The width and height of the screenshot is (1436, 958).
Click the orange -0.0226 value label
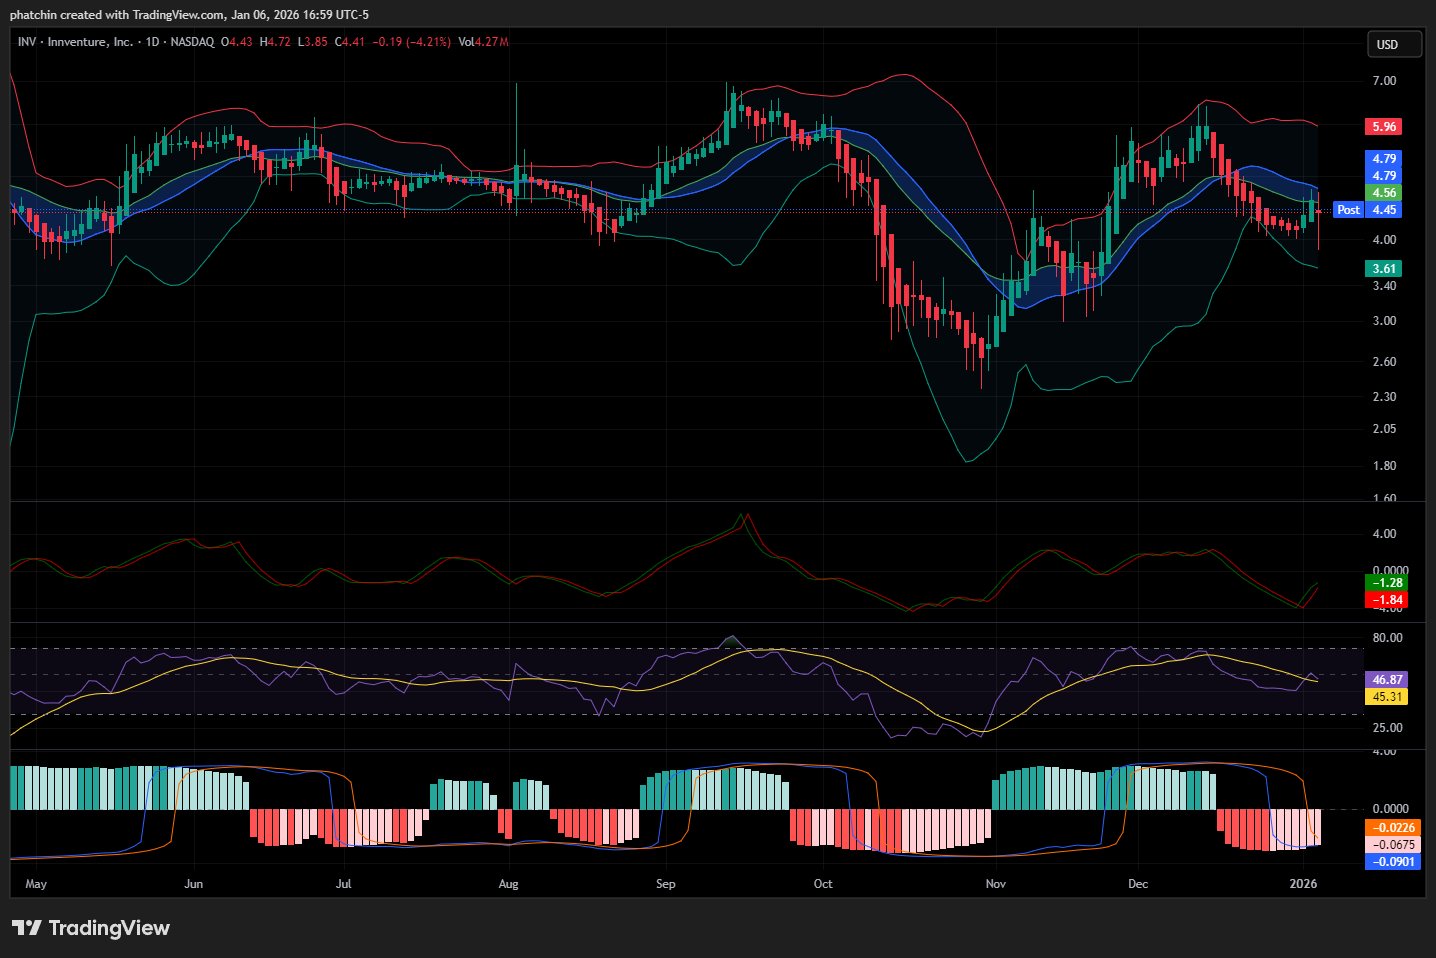[1392, 828]
